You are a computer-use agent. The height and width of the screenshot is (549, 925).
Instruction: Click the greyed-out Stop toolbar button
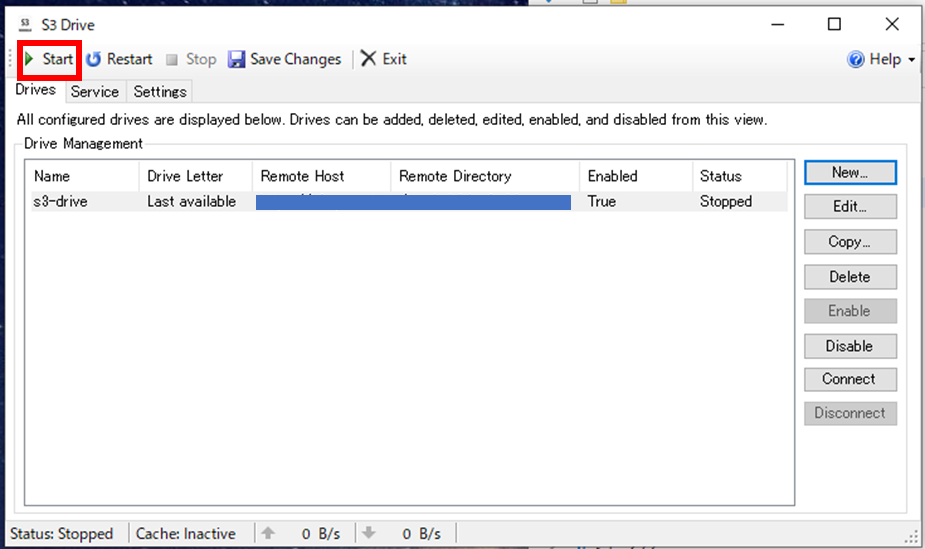point(191,59)
